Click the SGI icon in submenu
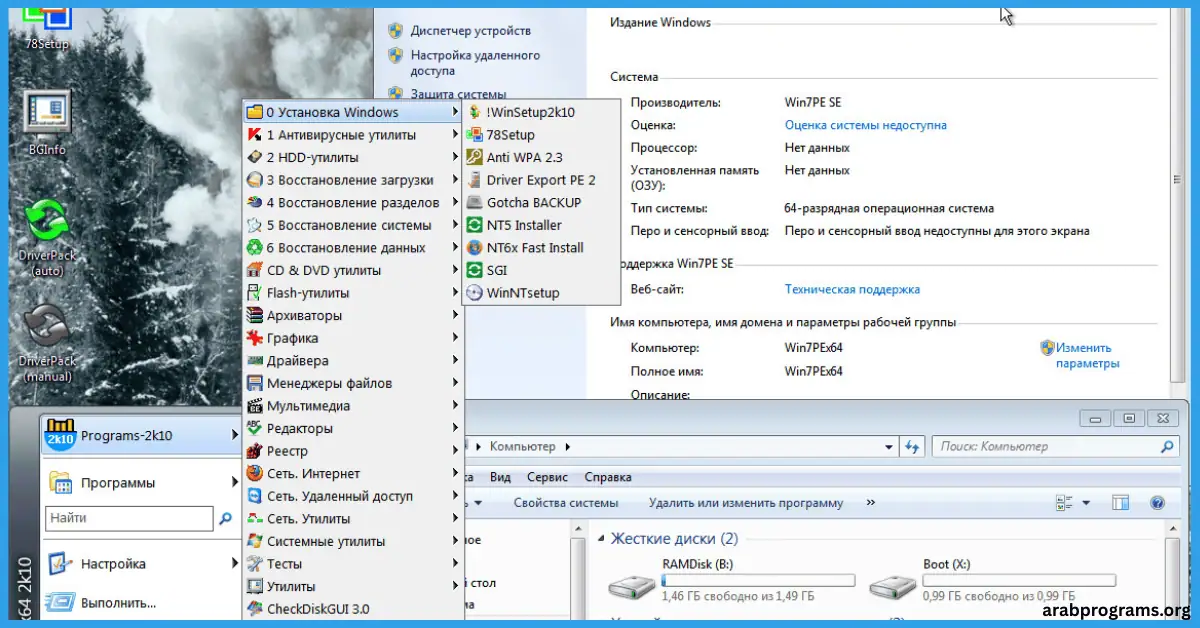This screenshot has height=628, width=1200. click(474, 270)
